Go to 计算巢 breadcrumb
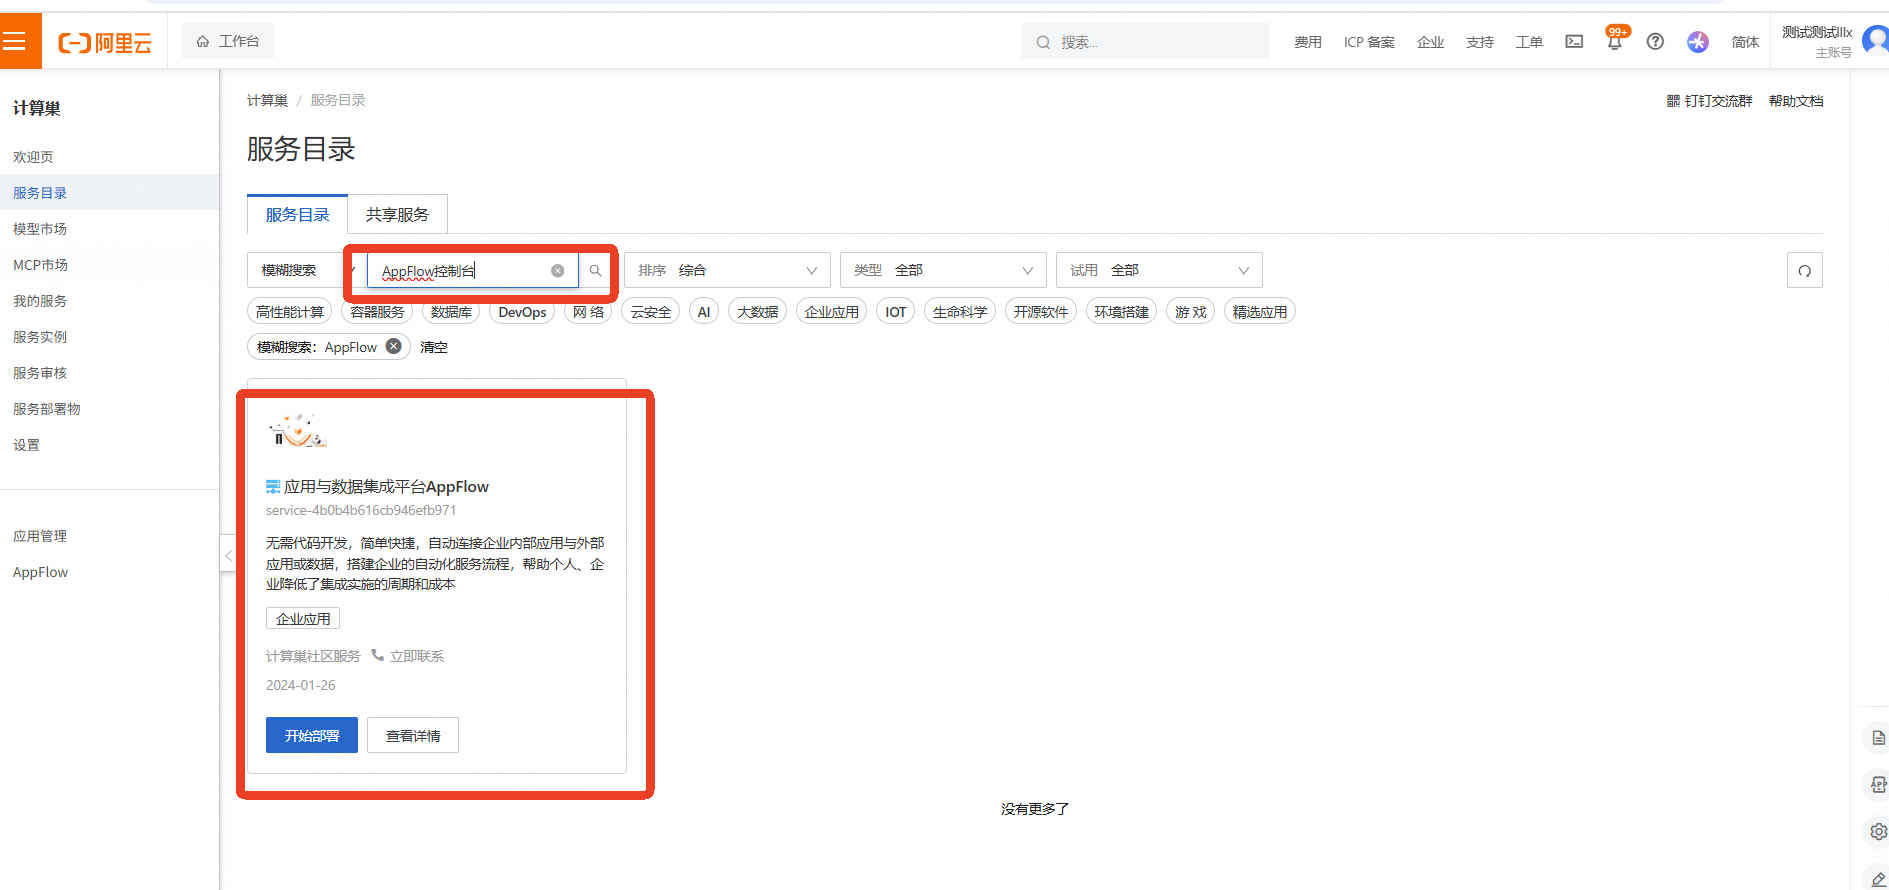This screenshot has width=1889, height=890. pos(267,100)
